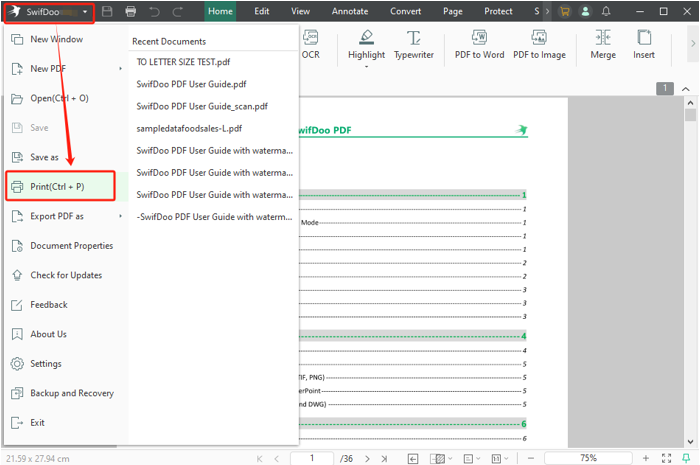Click the Merge tool
The width and height of the screenshot is (700, 465).
tap(603, 45)
